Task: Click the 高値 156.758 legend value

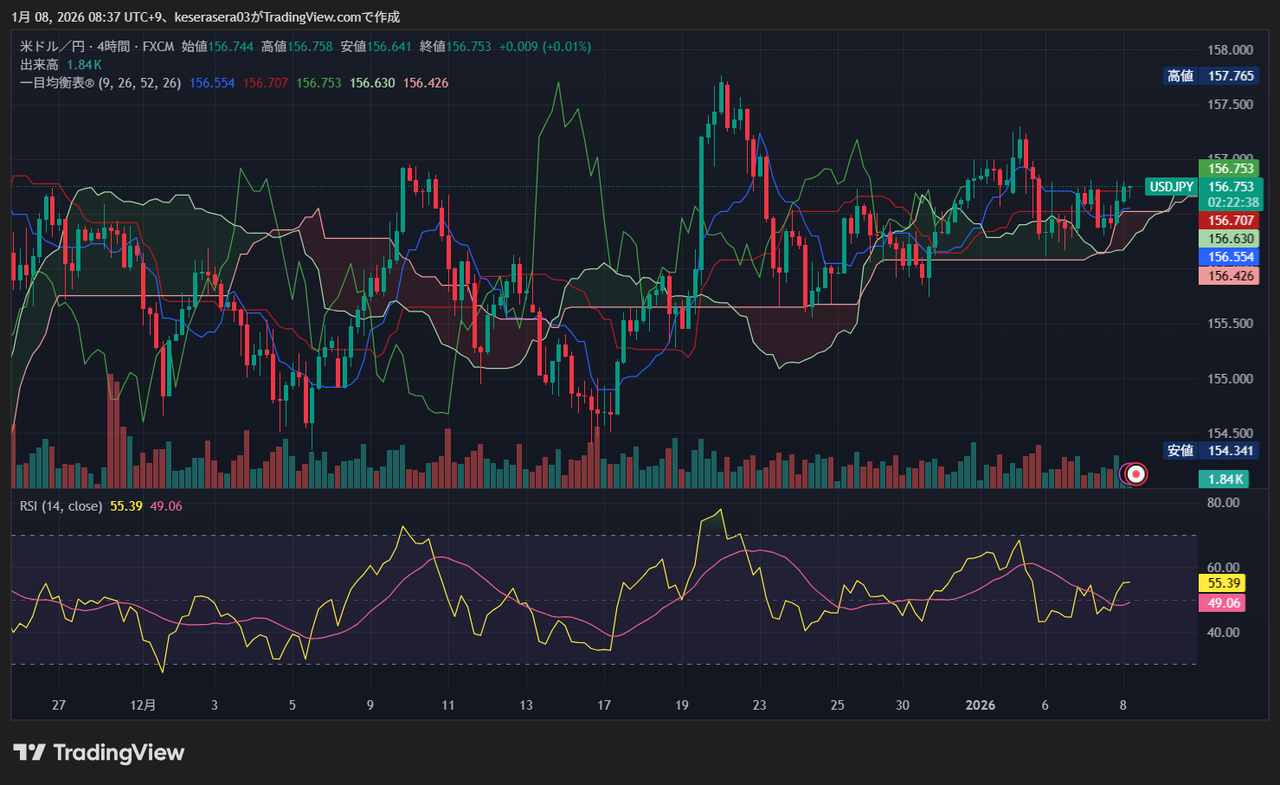Action: [297, 46]
